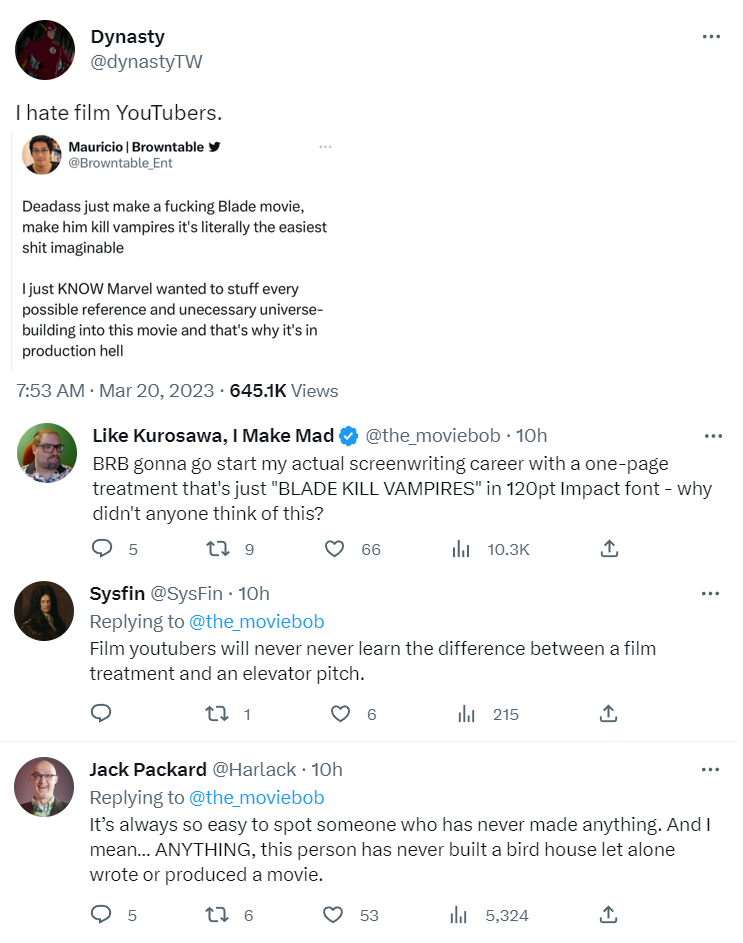Image resolution: width=743 pixels, height=943 pixels.
Task: Retweet Sysfin's film treatment reply
Action: (217, 714)
